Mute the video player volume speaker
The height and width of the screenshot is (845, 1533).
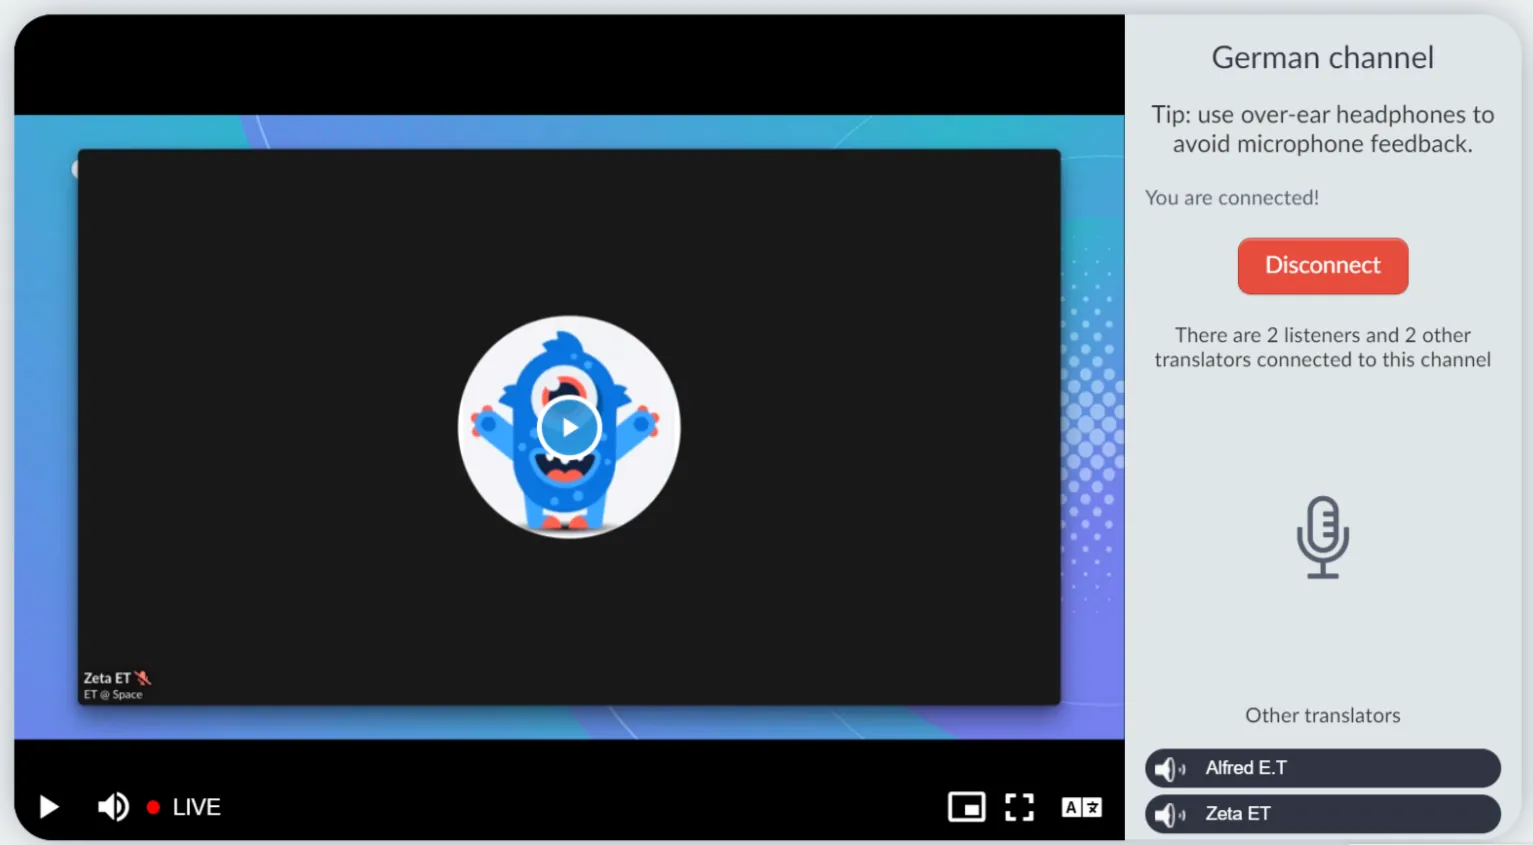pos(113,807)
